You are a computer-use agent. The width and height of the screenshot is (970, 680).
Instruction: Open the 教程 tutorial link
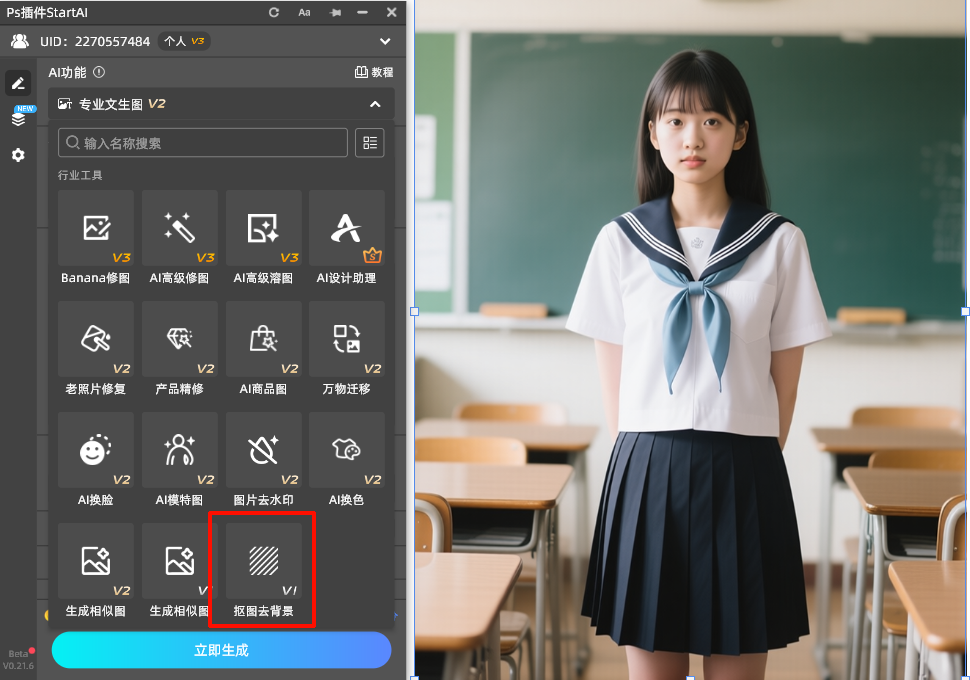[x=375, y=72]
